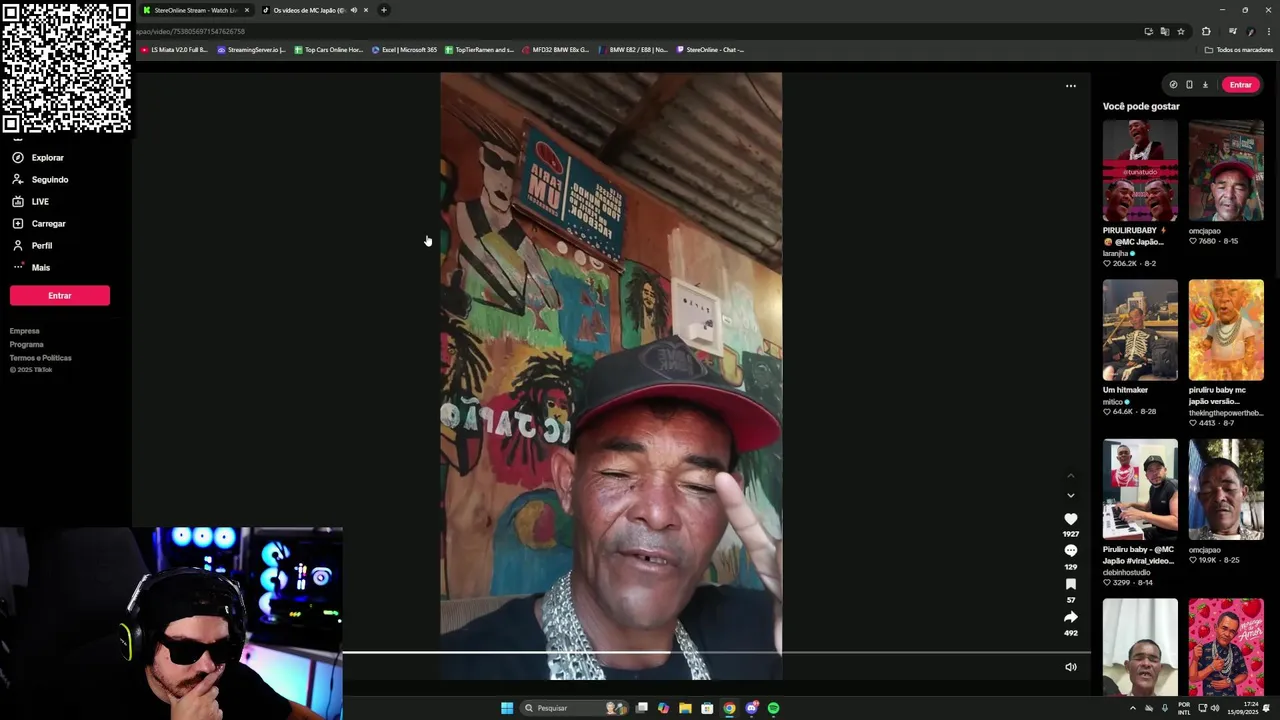Open the omcjapao 19.9K likes video thumbnail
1280x720 pixels.
click(x=1226, y=490)
